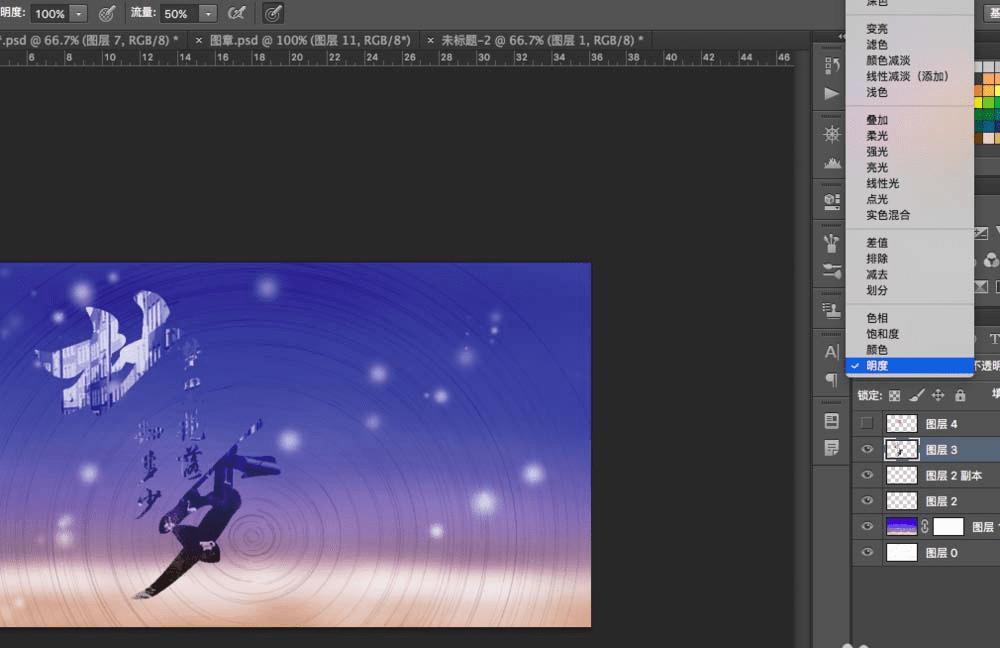The image size is (1000, 648).
Task: Open the Brush Presets panel icon
Action: (832, 270)
